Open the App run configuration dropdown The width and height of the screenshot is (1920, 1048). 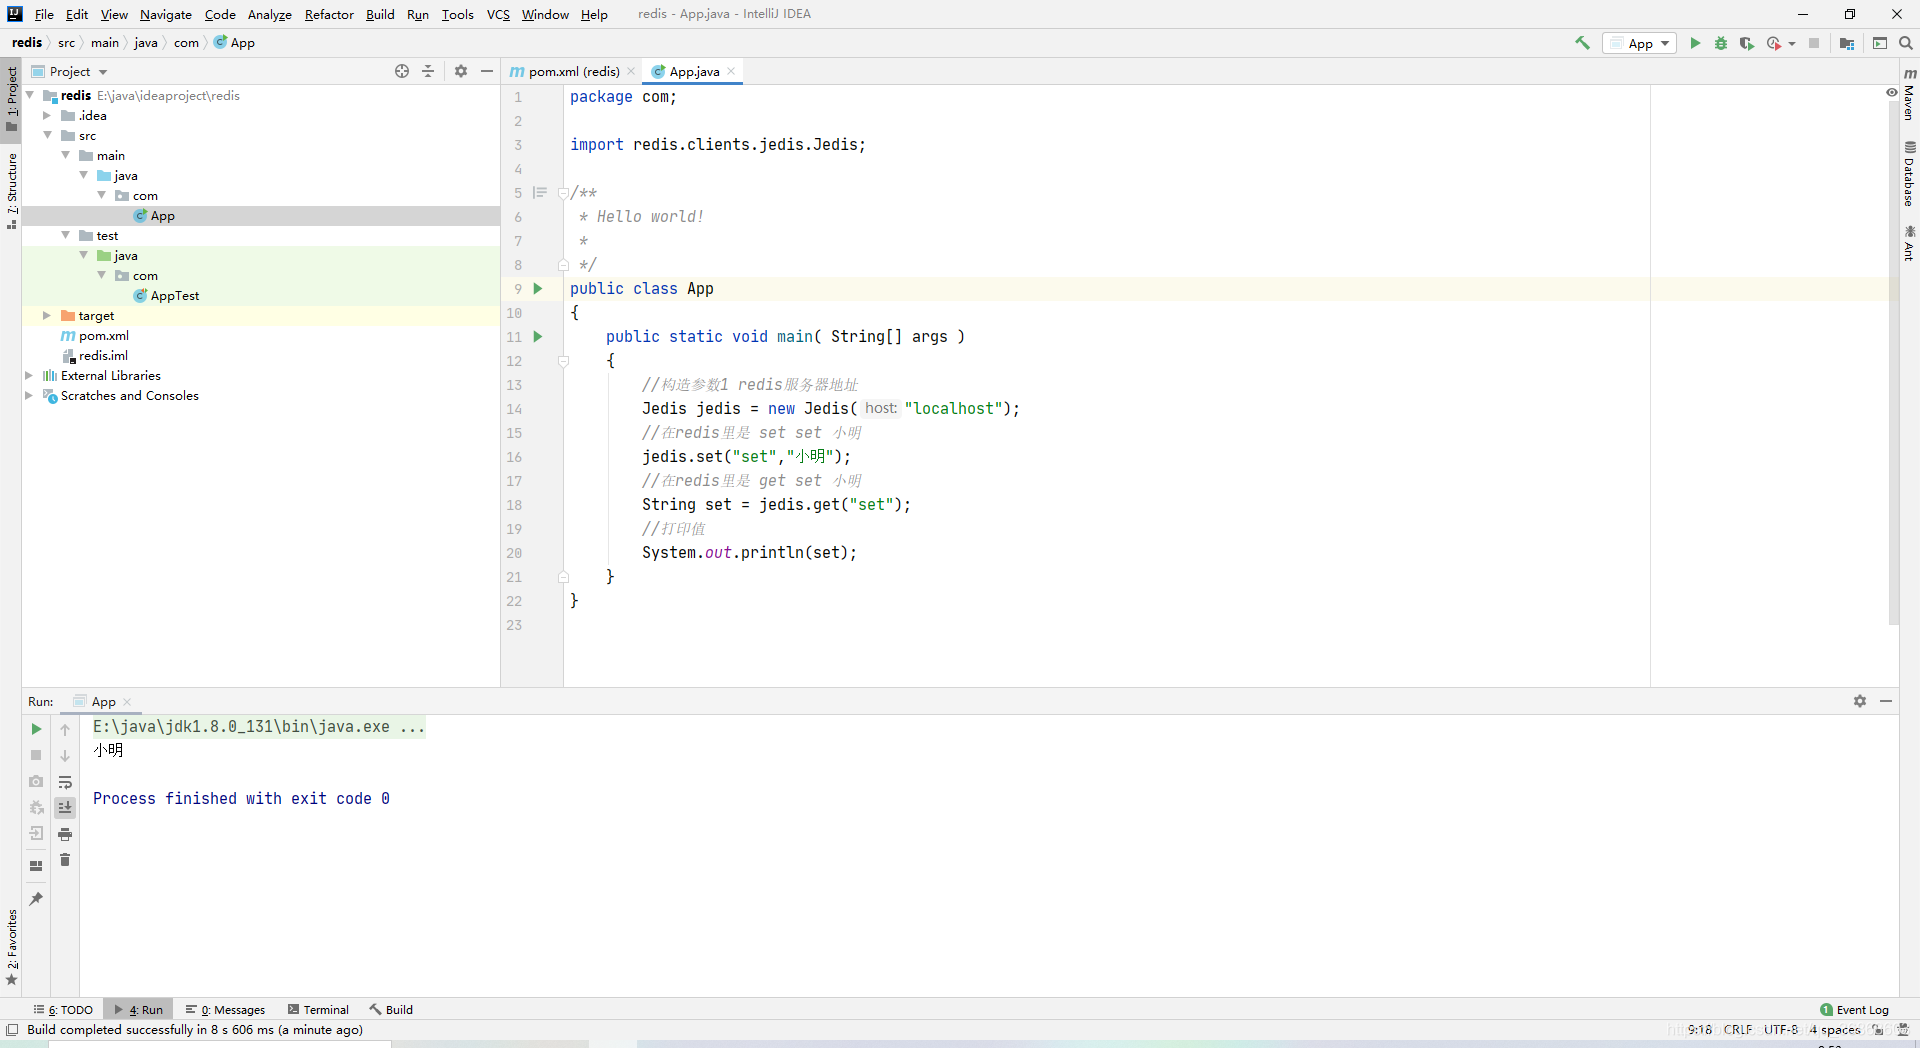tap(1640, 43)
